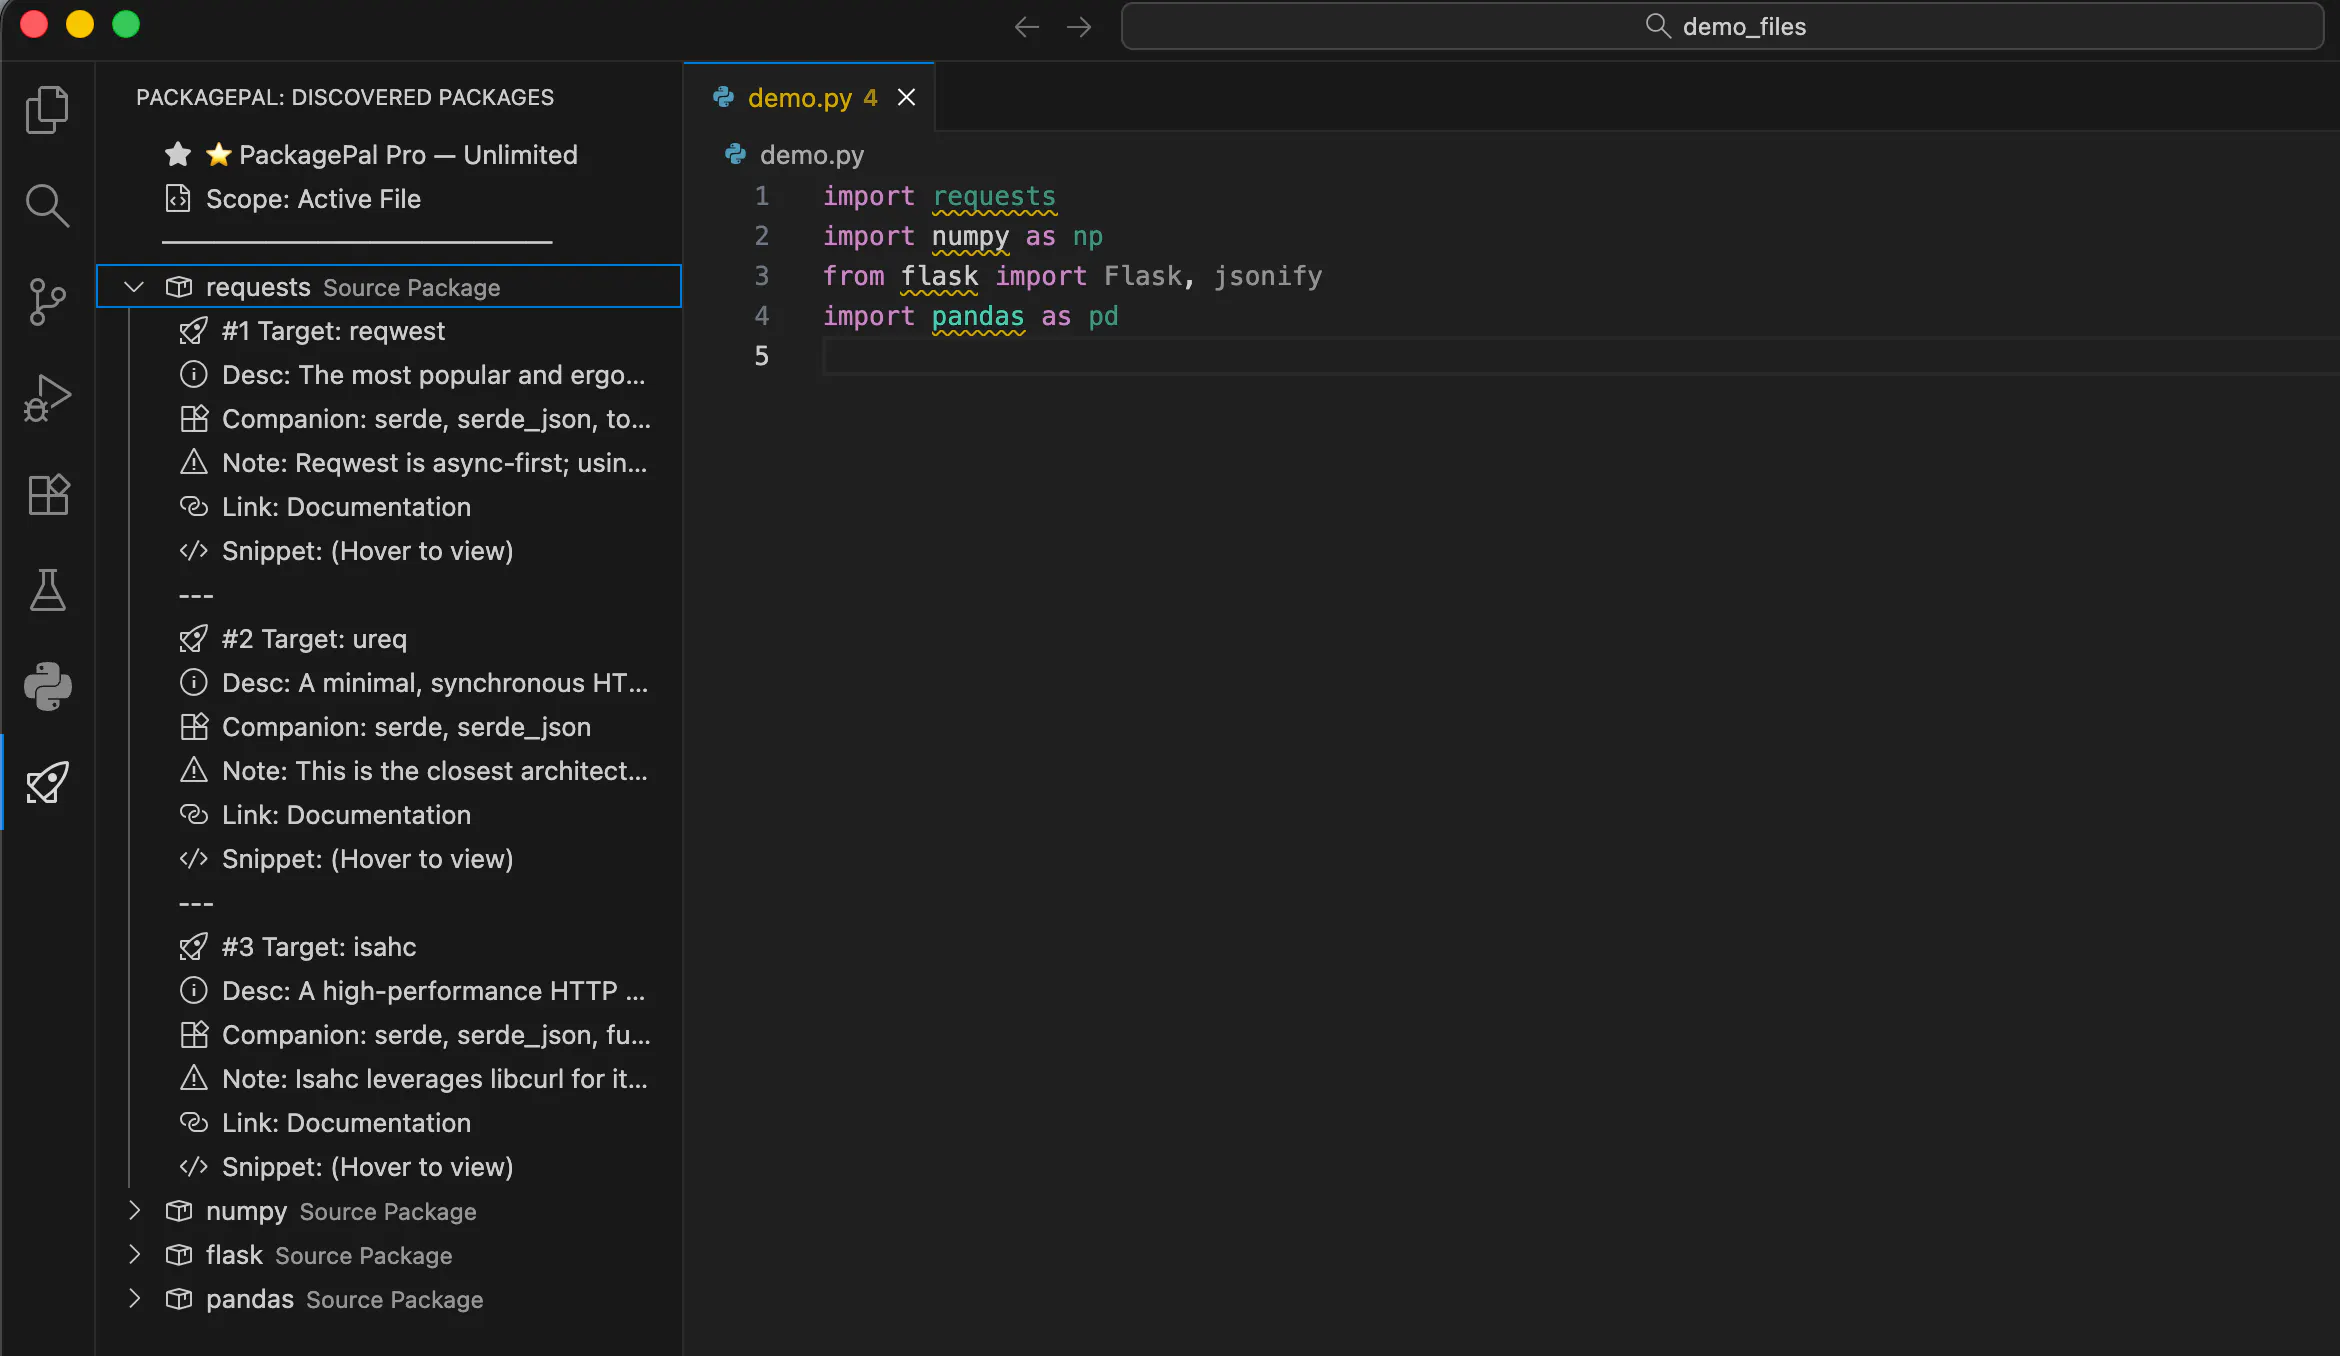The width and height of the screenshot is (2340, 1356).
Task: Click 'pandas' on code line 4
Action: [x=978, y=316]
